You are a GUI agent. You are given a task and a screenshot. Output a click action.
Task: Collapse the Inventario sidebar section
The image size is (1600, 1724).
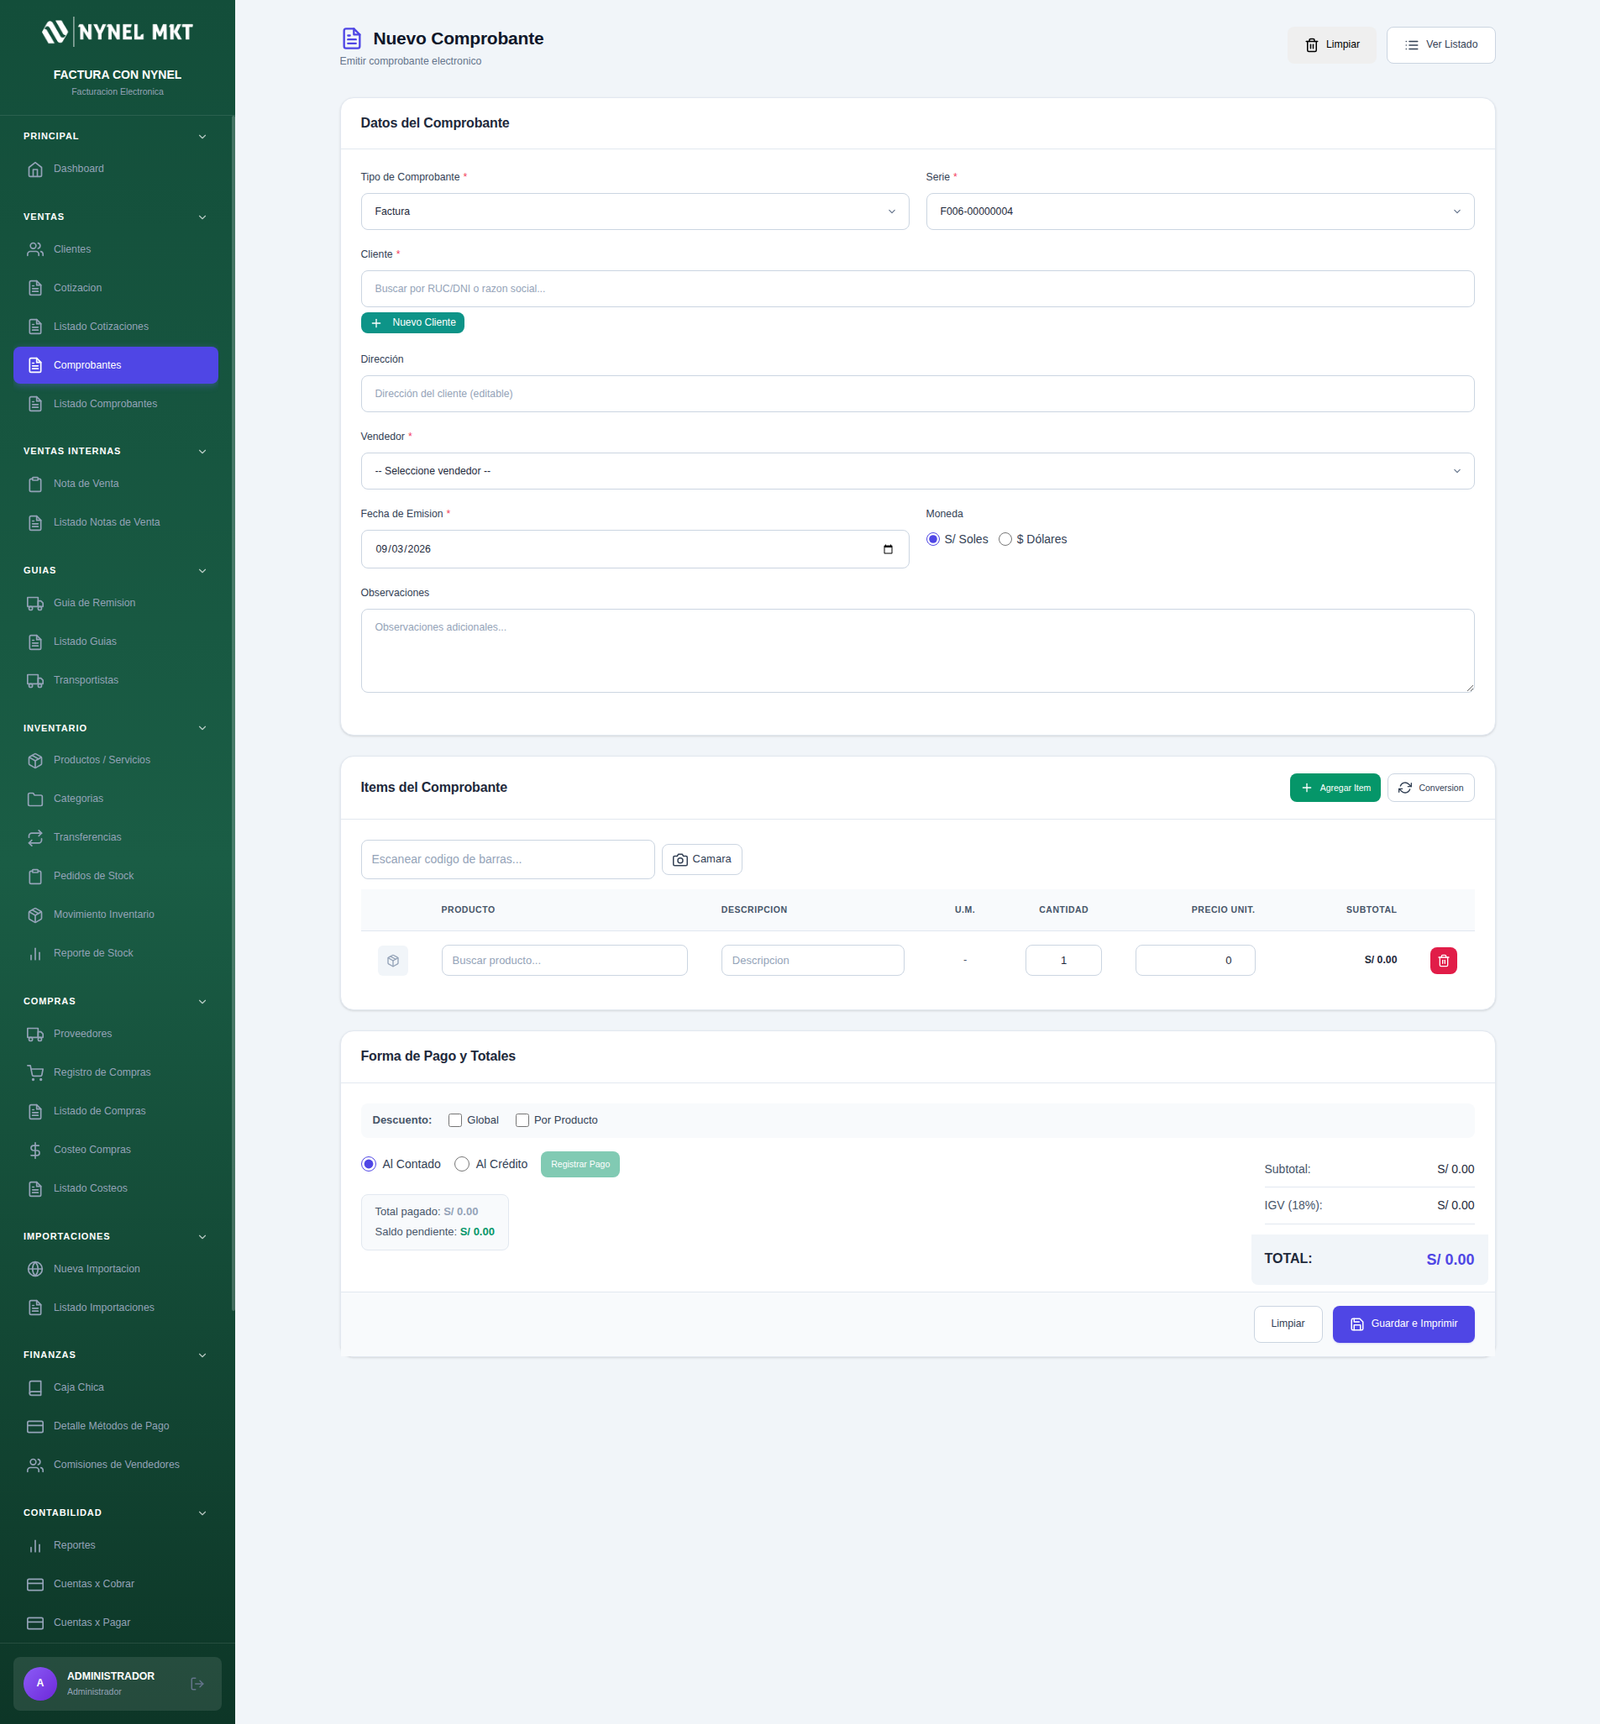point(202,728)
